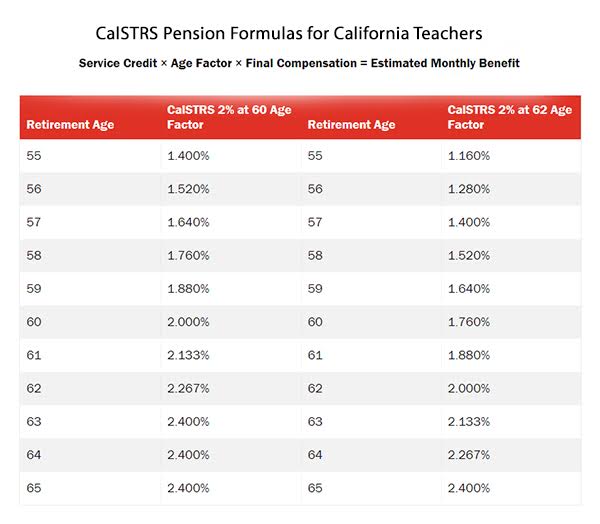This screenshot has width=600, height=524.
Task: Select age 60 in the leftmost Retirement Age column
Action: [36, 322]
